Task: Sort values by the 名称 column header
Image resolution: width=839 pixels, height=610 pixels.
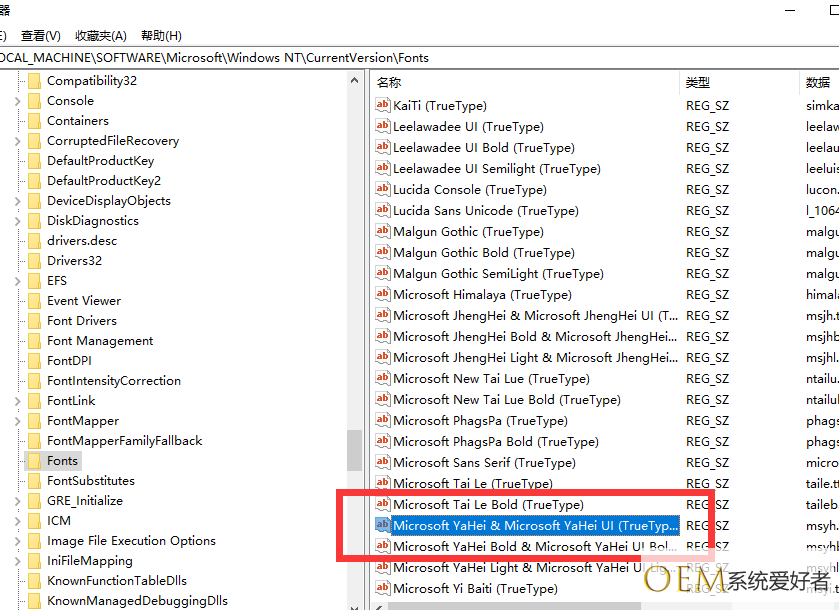Action: [389, 82]
